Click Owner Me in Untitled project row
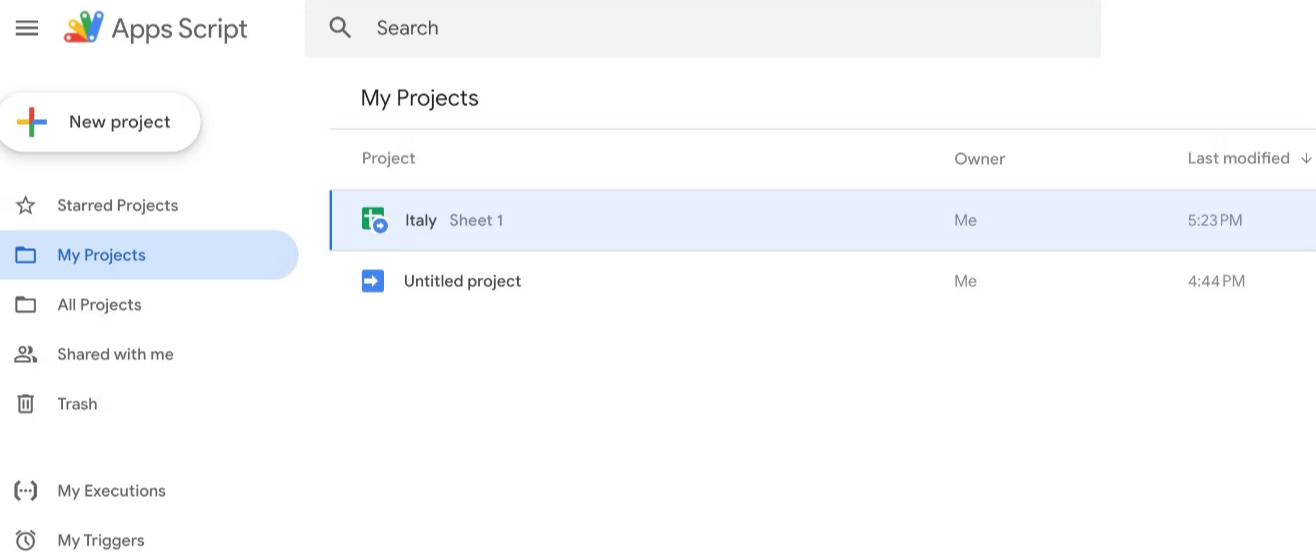This screenshot has width=1316, height=559. (965, 281)
